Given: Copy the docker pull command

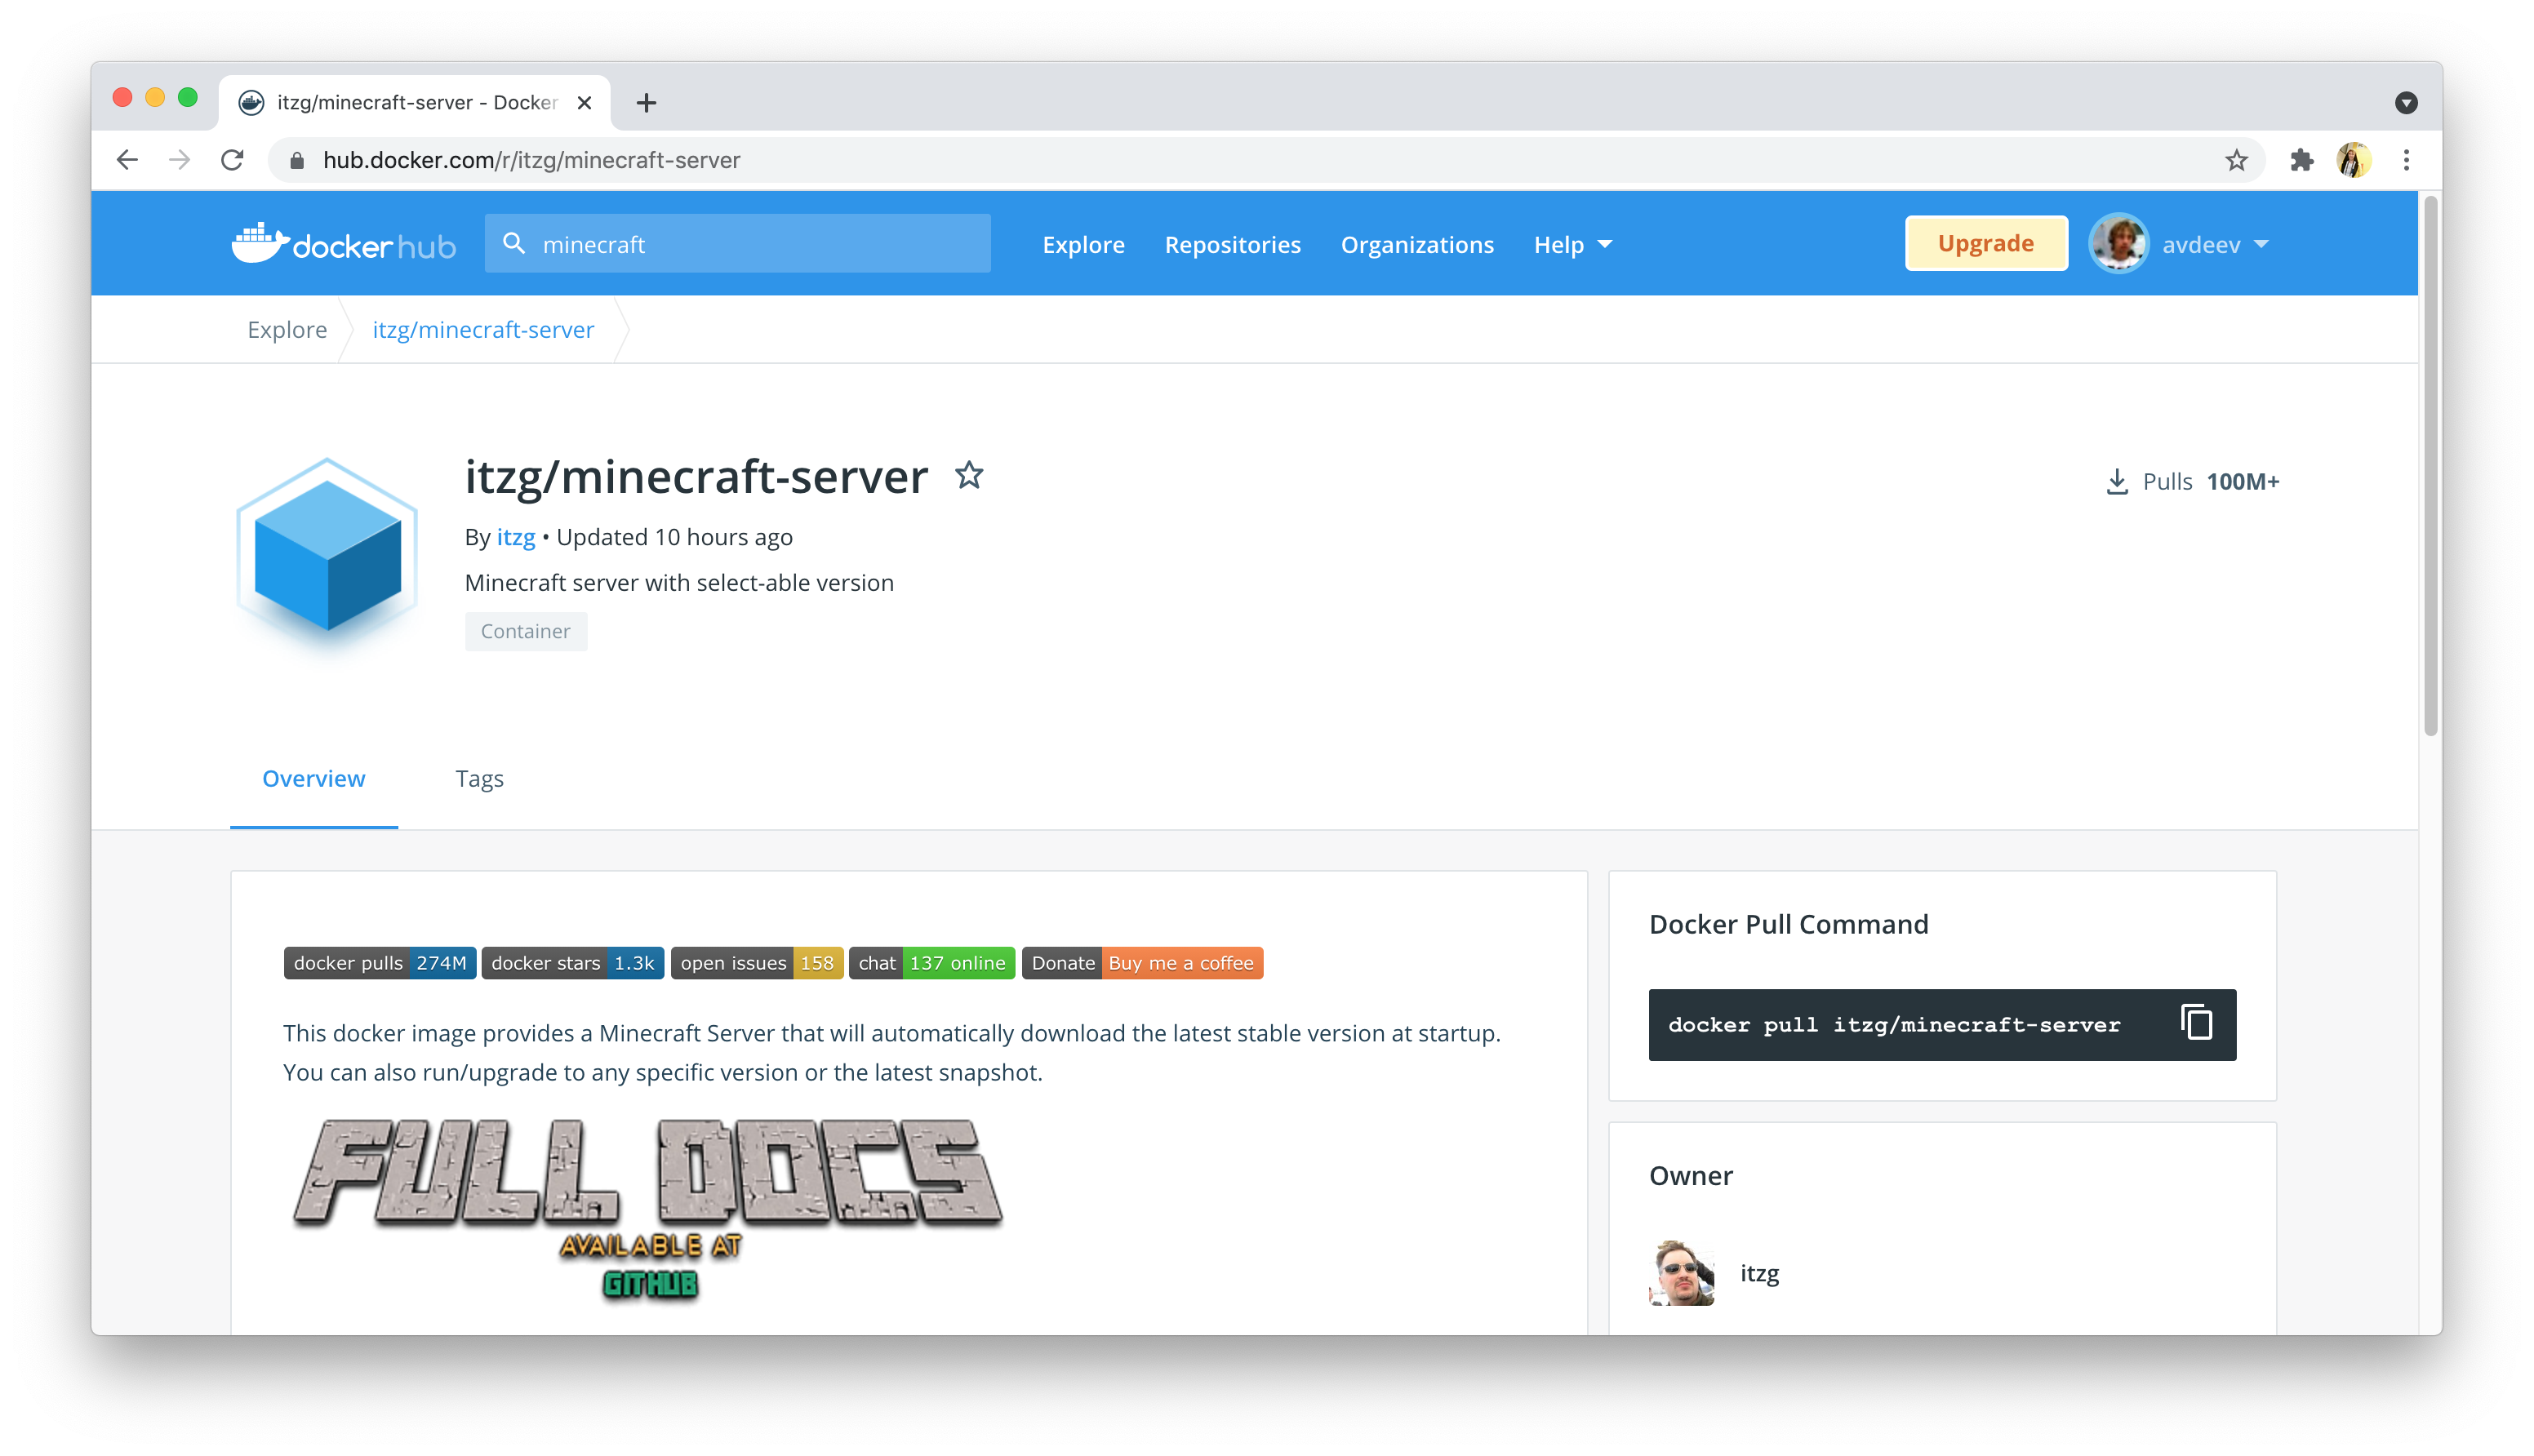Looking at the screenshot, I should [x=2196, y=1024].
